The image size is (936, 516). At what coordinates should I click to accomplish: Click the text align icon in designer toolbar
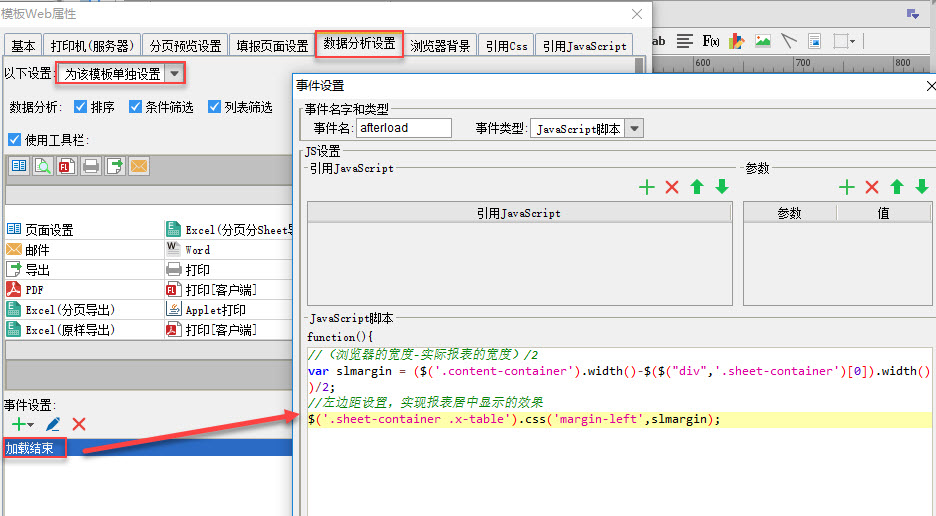(x=685, y=41)
